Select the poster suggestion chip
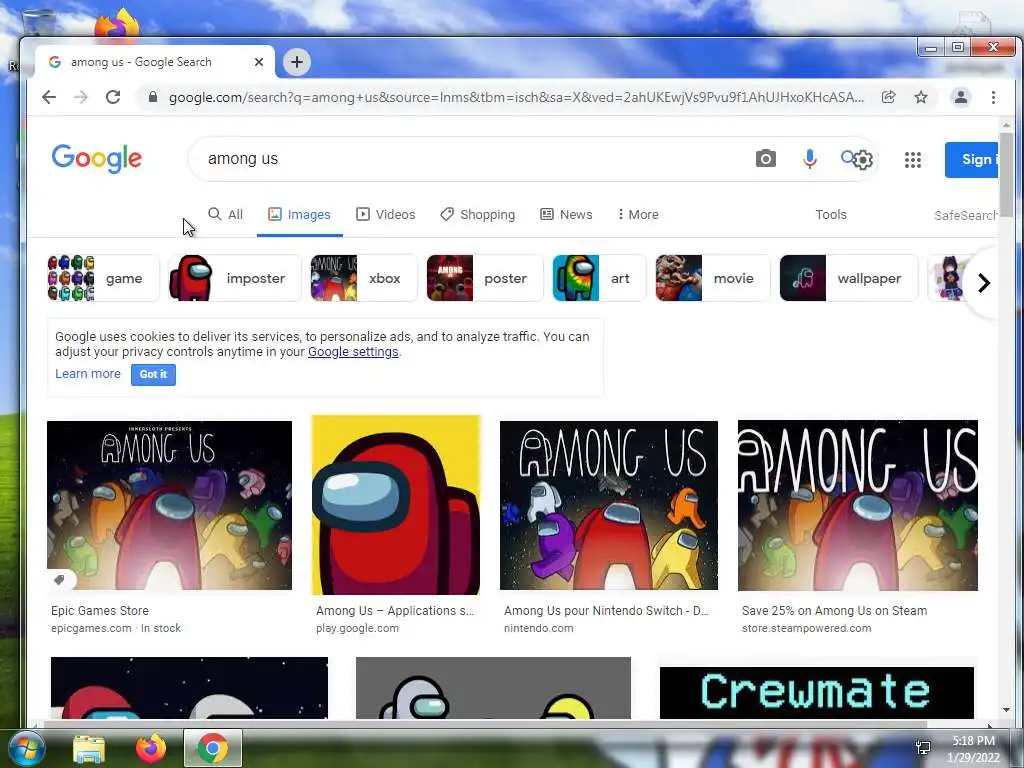1024x768 pixels. pos(484,278)
